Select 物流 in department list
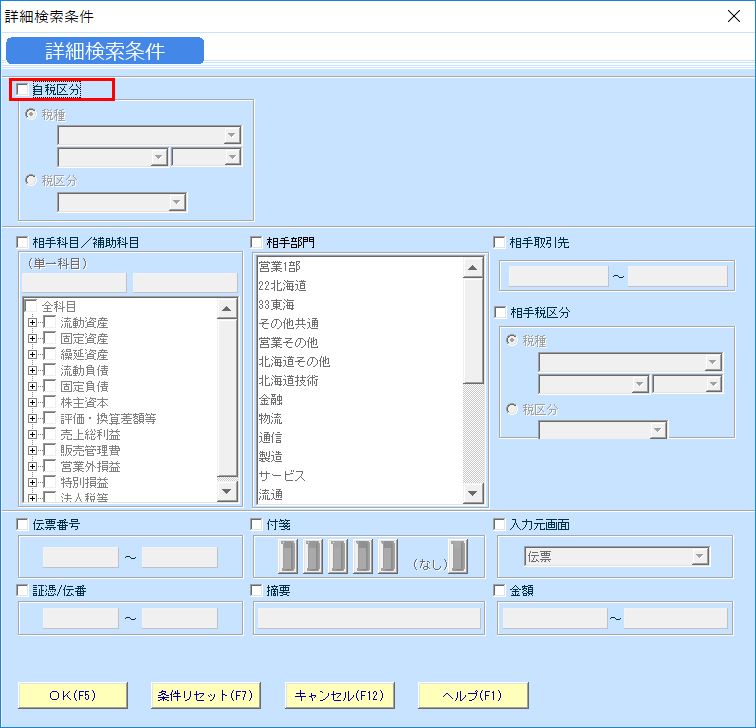The height and width of the screenshot is (728, 756). click(360, 418)
